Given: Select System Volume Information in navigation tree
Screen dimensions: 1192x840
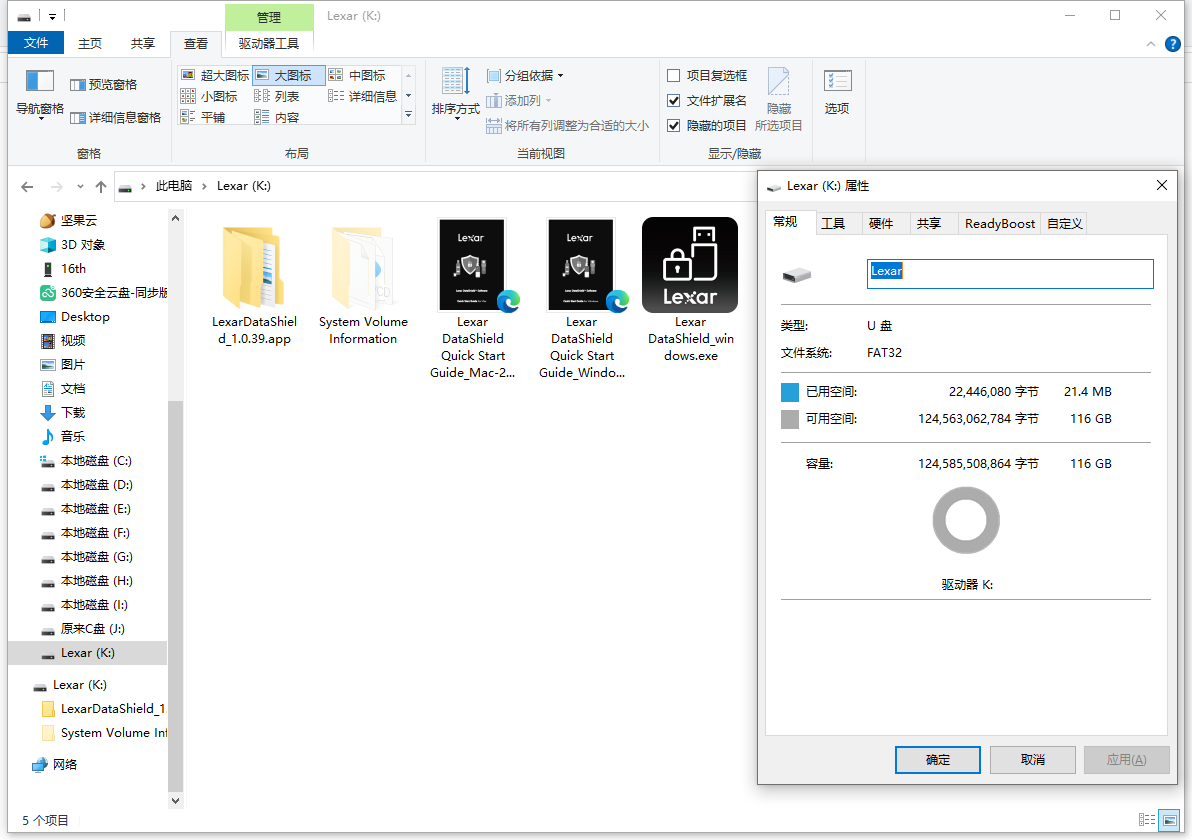Looking at the screenshot, I should point(104,733).
